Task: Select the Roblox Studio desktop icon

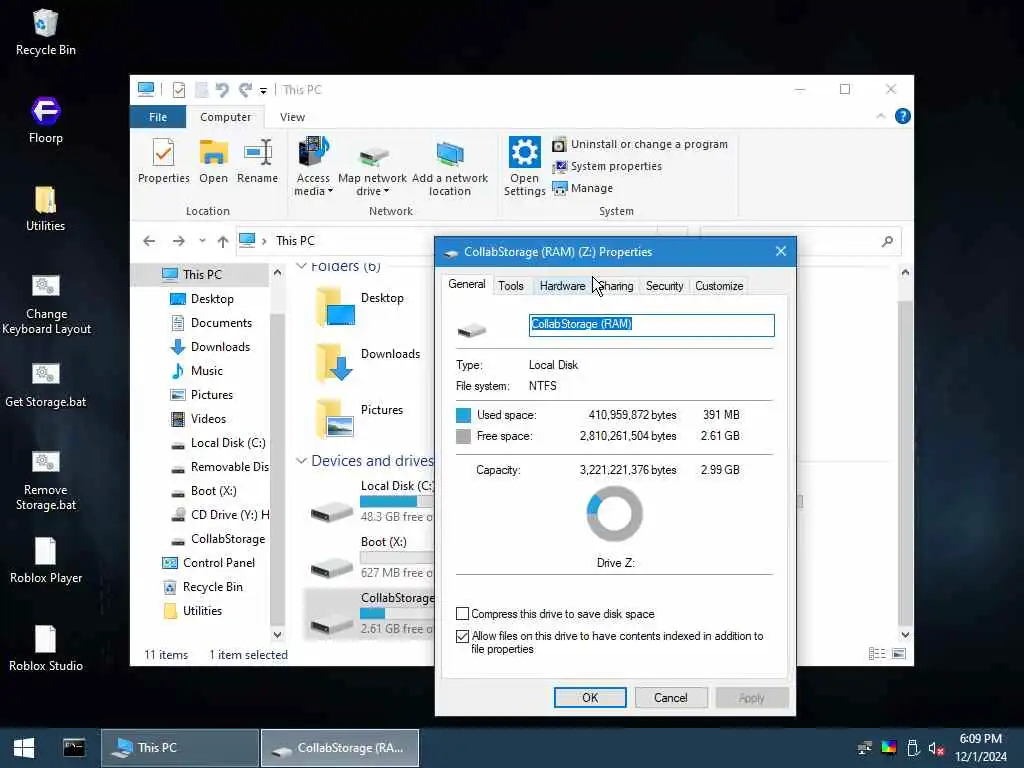Action: (46, 648)
